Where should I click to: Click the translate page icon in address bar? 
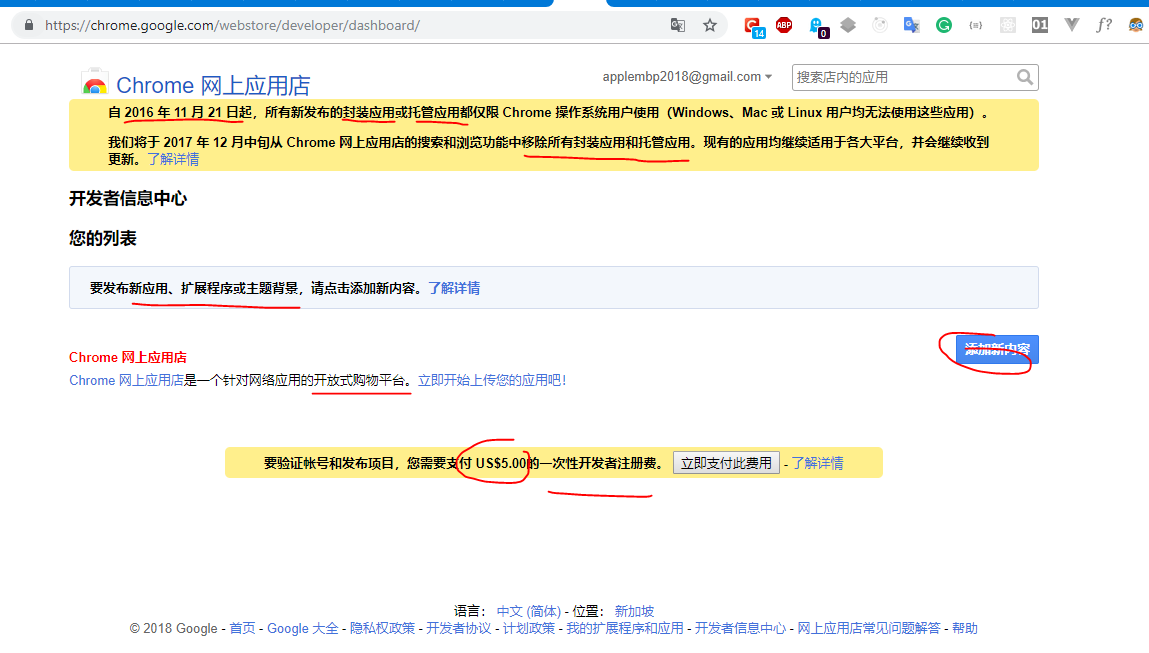[x=678, y=25]
